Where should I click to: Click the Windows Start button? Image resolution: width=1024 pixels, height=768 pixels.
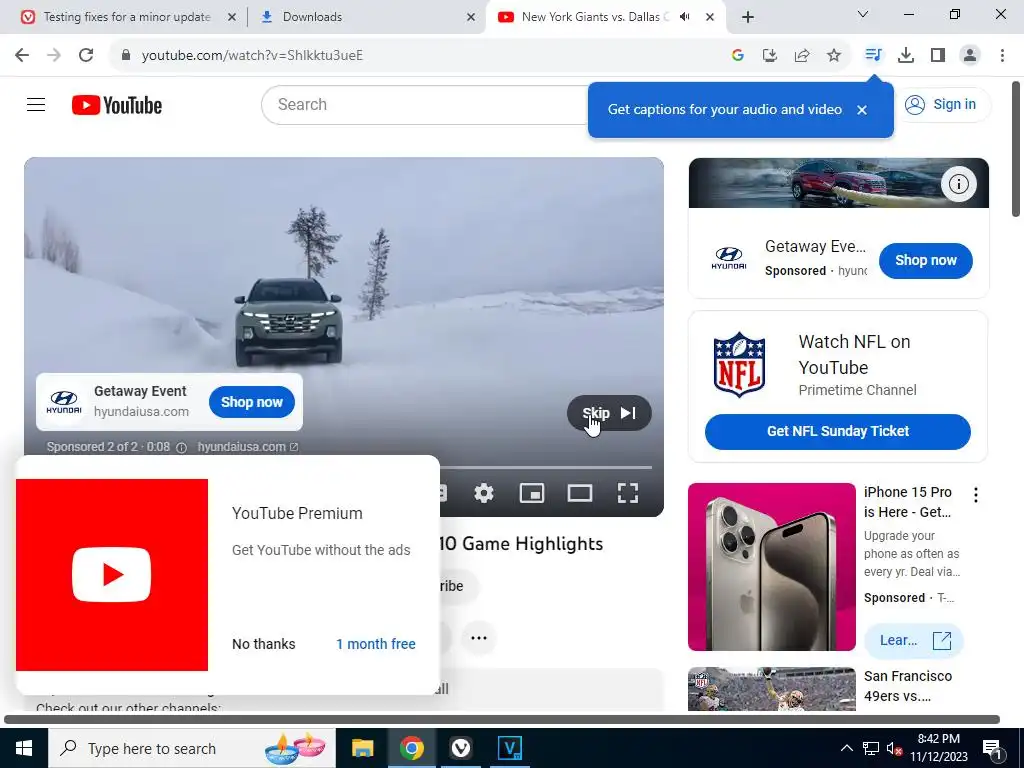[x=24, y=748]
